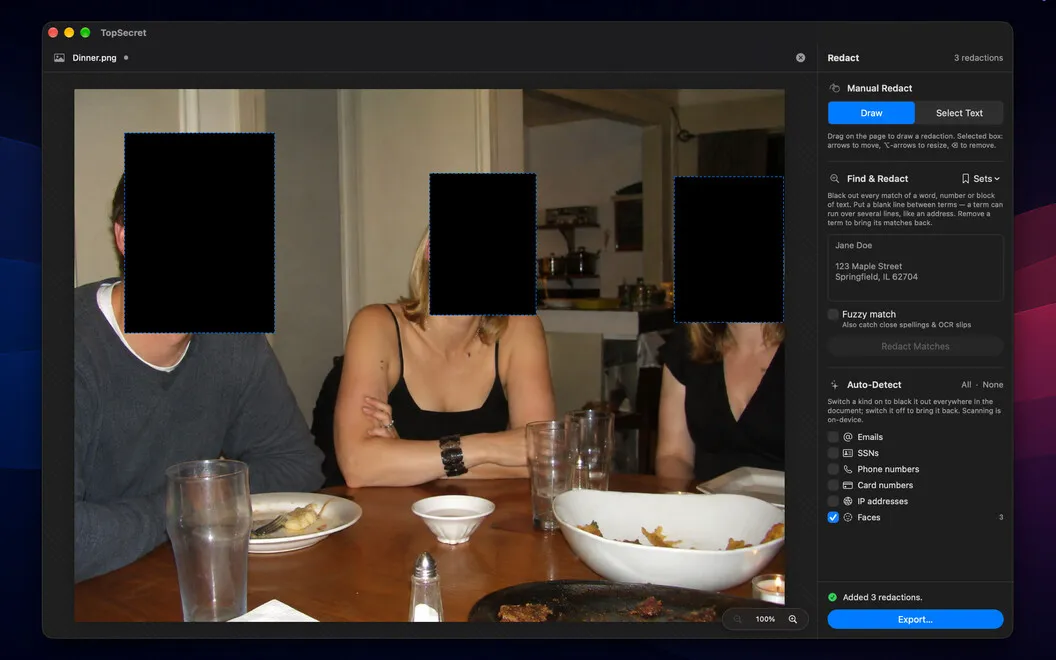Screen dimensions: 1056x660
Task: Click the '3 redactions' count text
Action: click(978, 58)
